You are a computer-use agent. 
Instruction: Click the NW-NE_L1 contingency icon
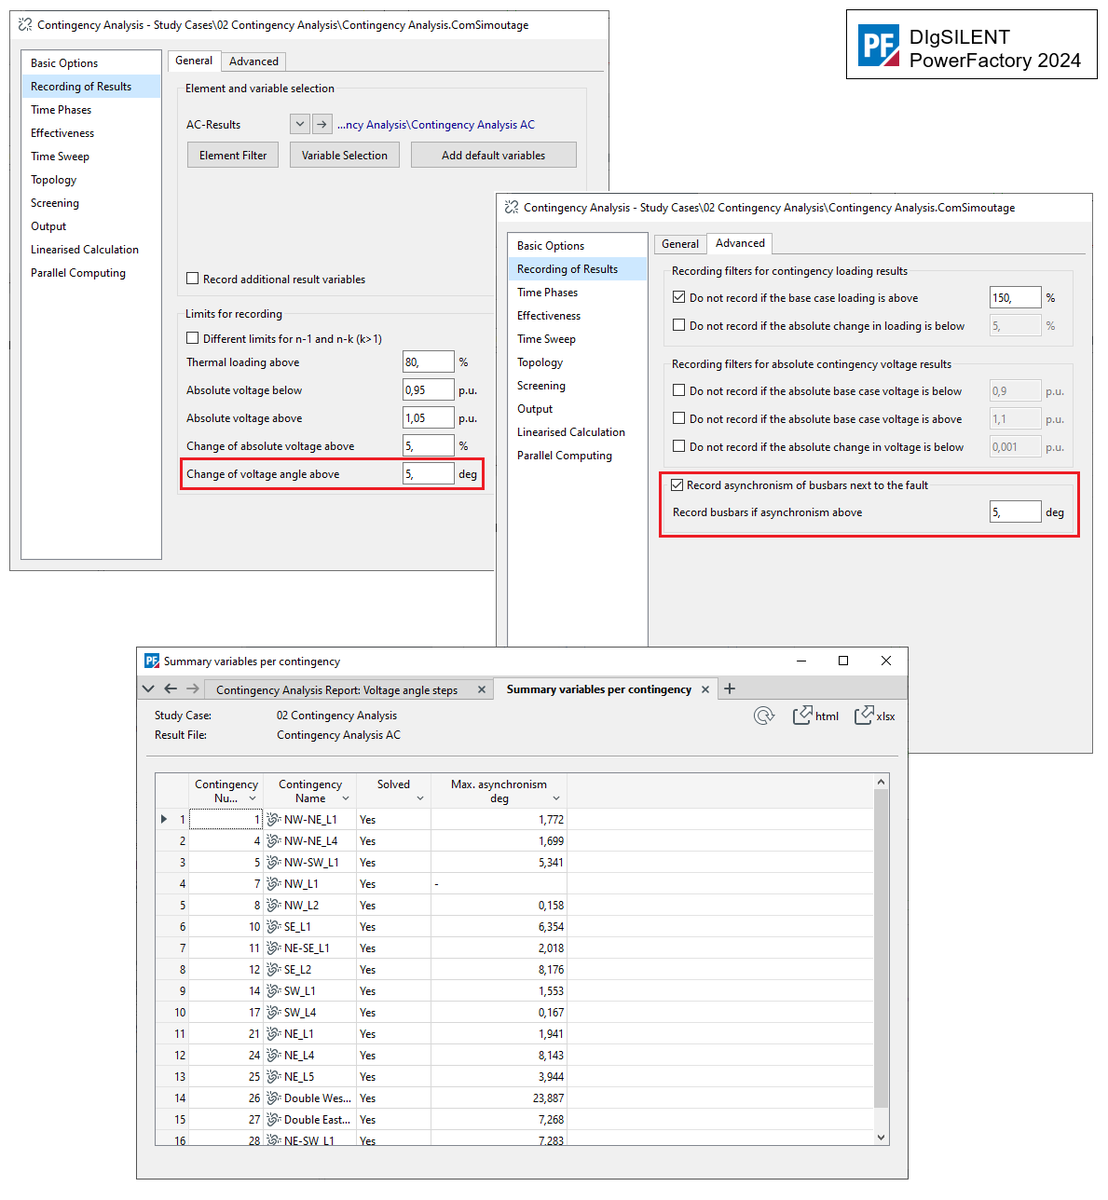coord(273,820)
